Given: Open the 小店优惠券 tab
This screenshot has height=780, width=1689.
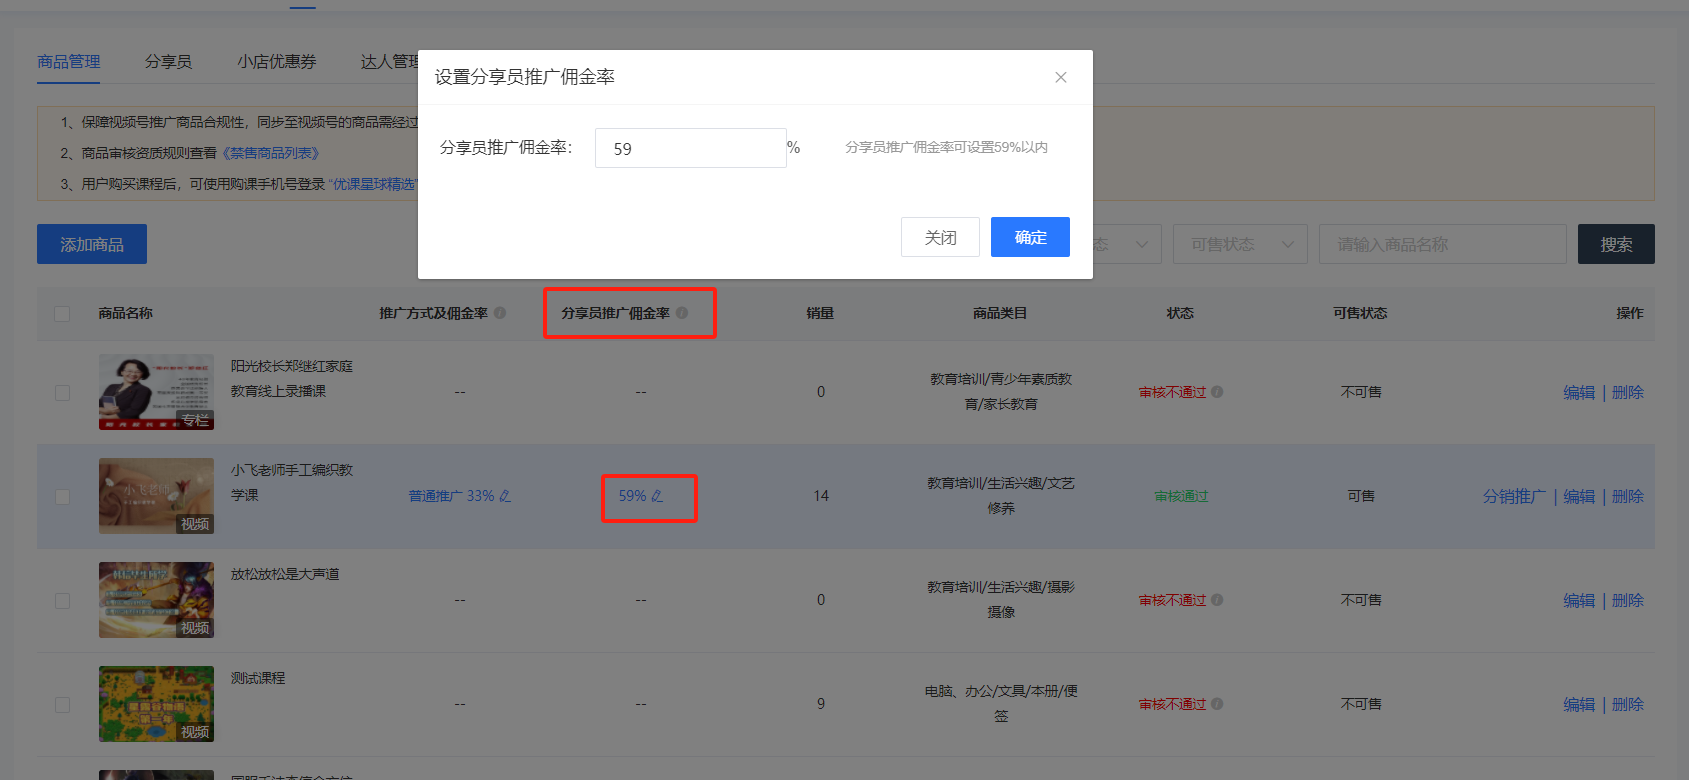Looking at the screenshot, I should (276, 62).
